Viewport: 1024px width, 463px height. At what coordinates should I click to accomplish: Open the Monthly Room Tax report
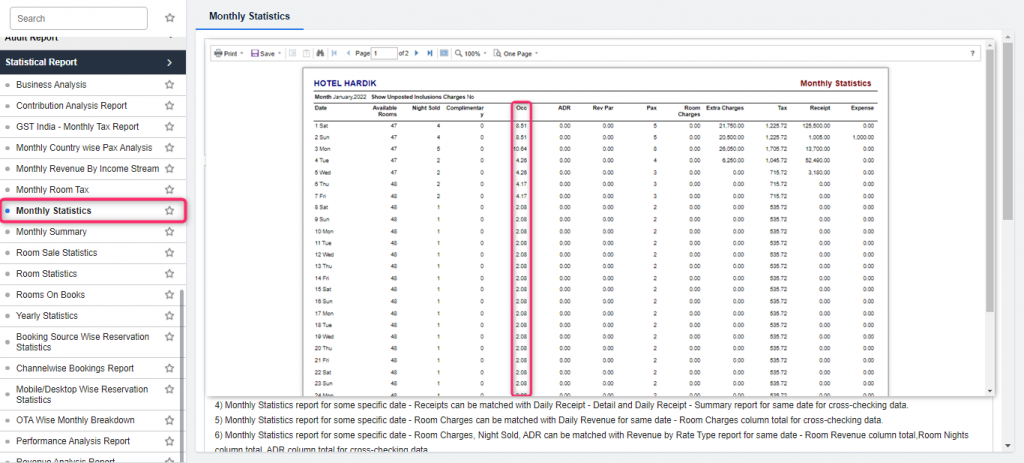[x=52, y=189]
